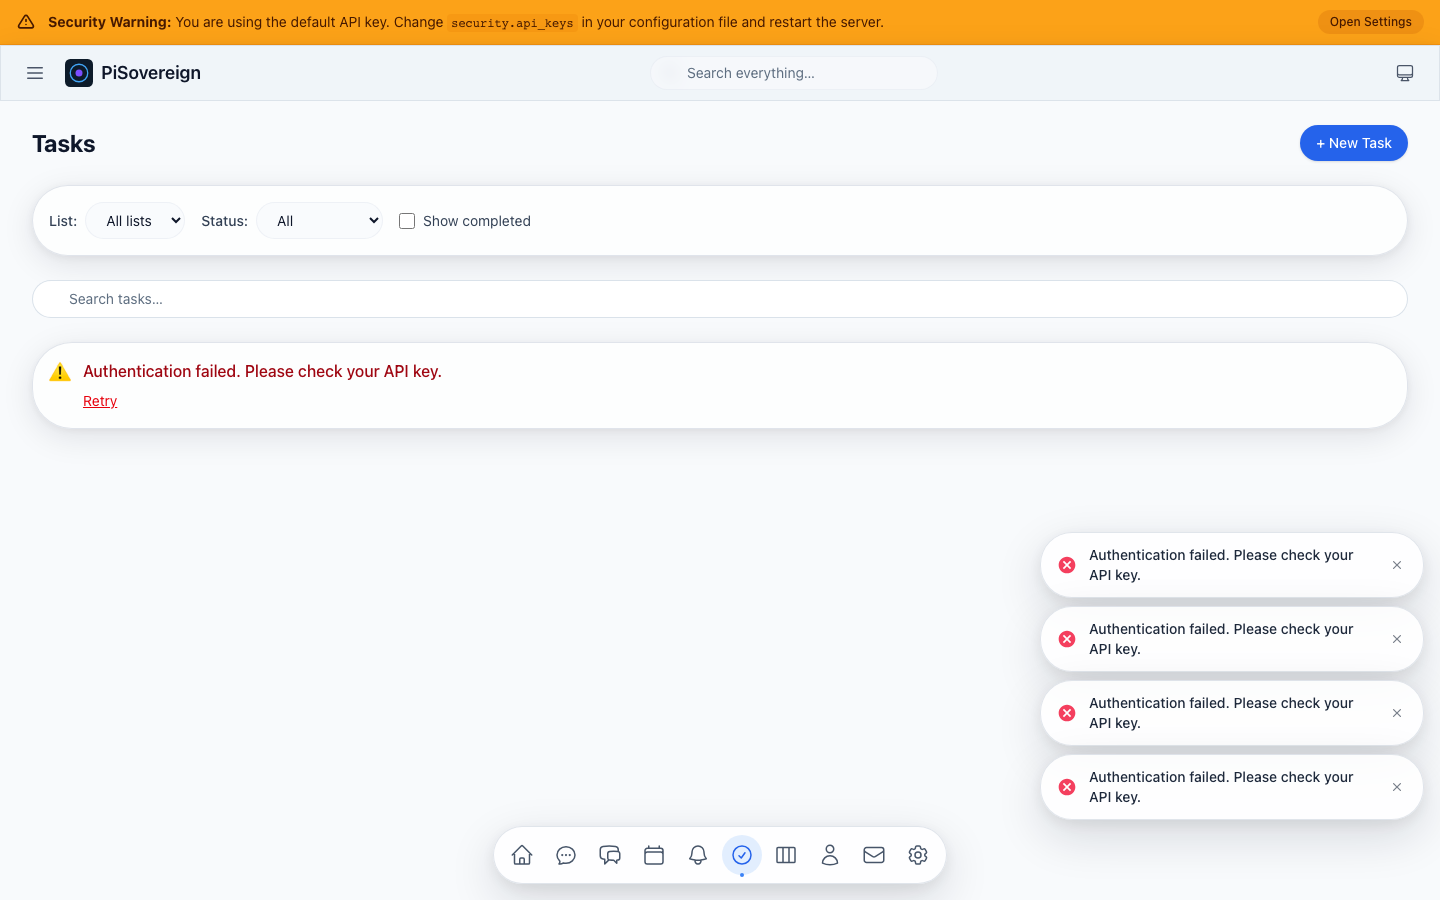
Task: Enable the Show completed checkbox
Action: point(407,220)
